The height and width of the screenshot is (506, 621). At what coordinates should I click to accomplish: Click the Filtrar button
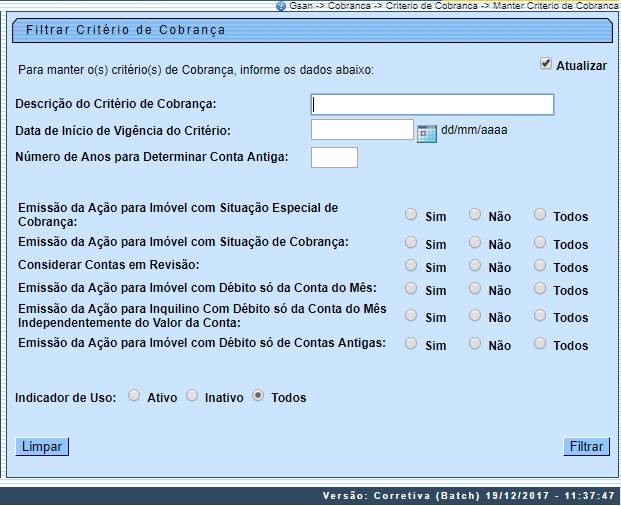[x=586, y=447]
